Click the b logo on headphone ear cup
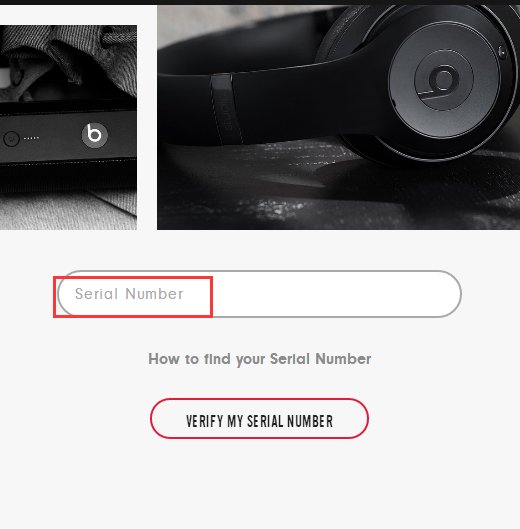Screen dimensions: 520x529 point(439,82)
